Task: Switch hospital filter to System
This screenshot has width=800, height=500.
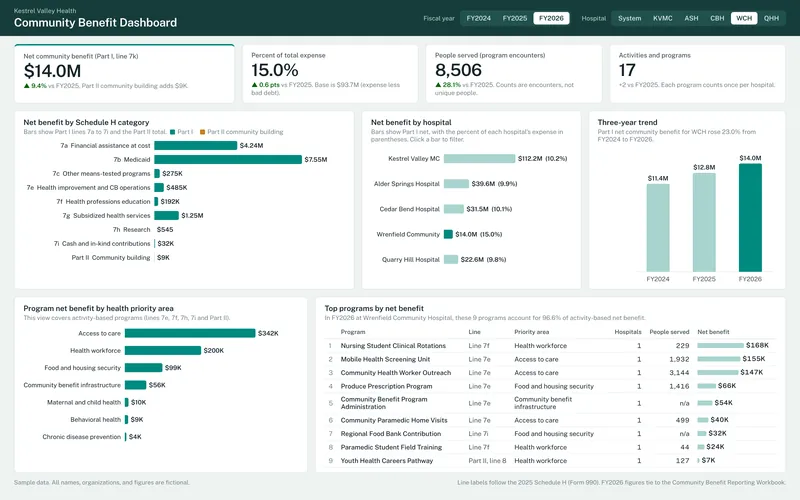Action: click(x=630, y=18)
